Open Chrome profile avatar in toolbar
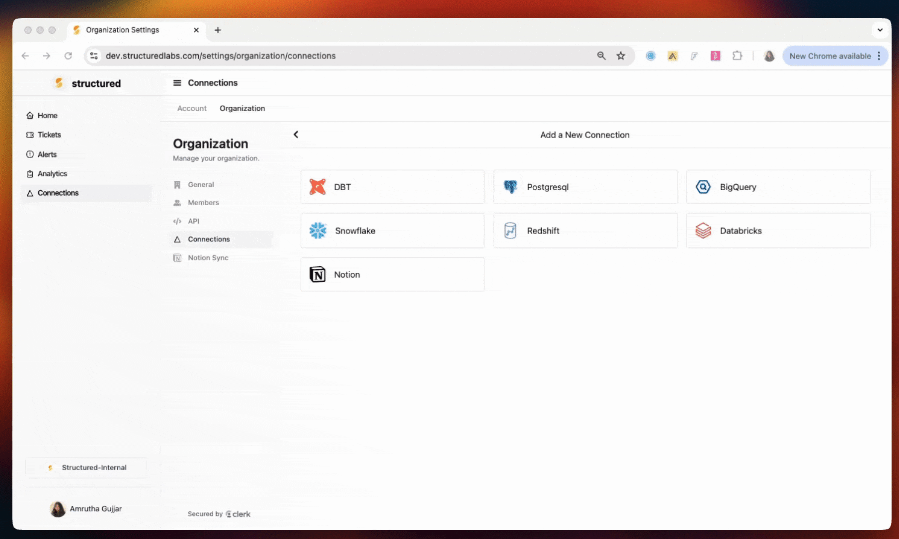The width and height of the screenshot is (899, 539). (x=769, y=56)
